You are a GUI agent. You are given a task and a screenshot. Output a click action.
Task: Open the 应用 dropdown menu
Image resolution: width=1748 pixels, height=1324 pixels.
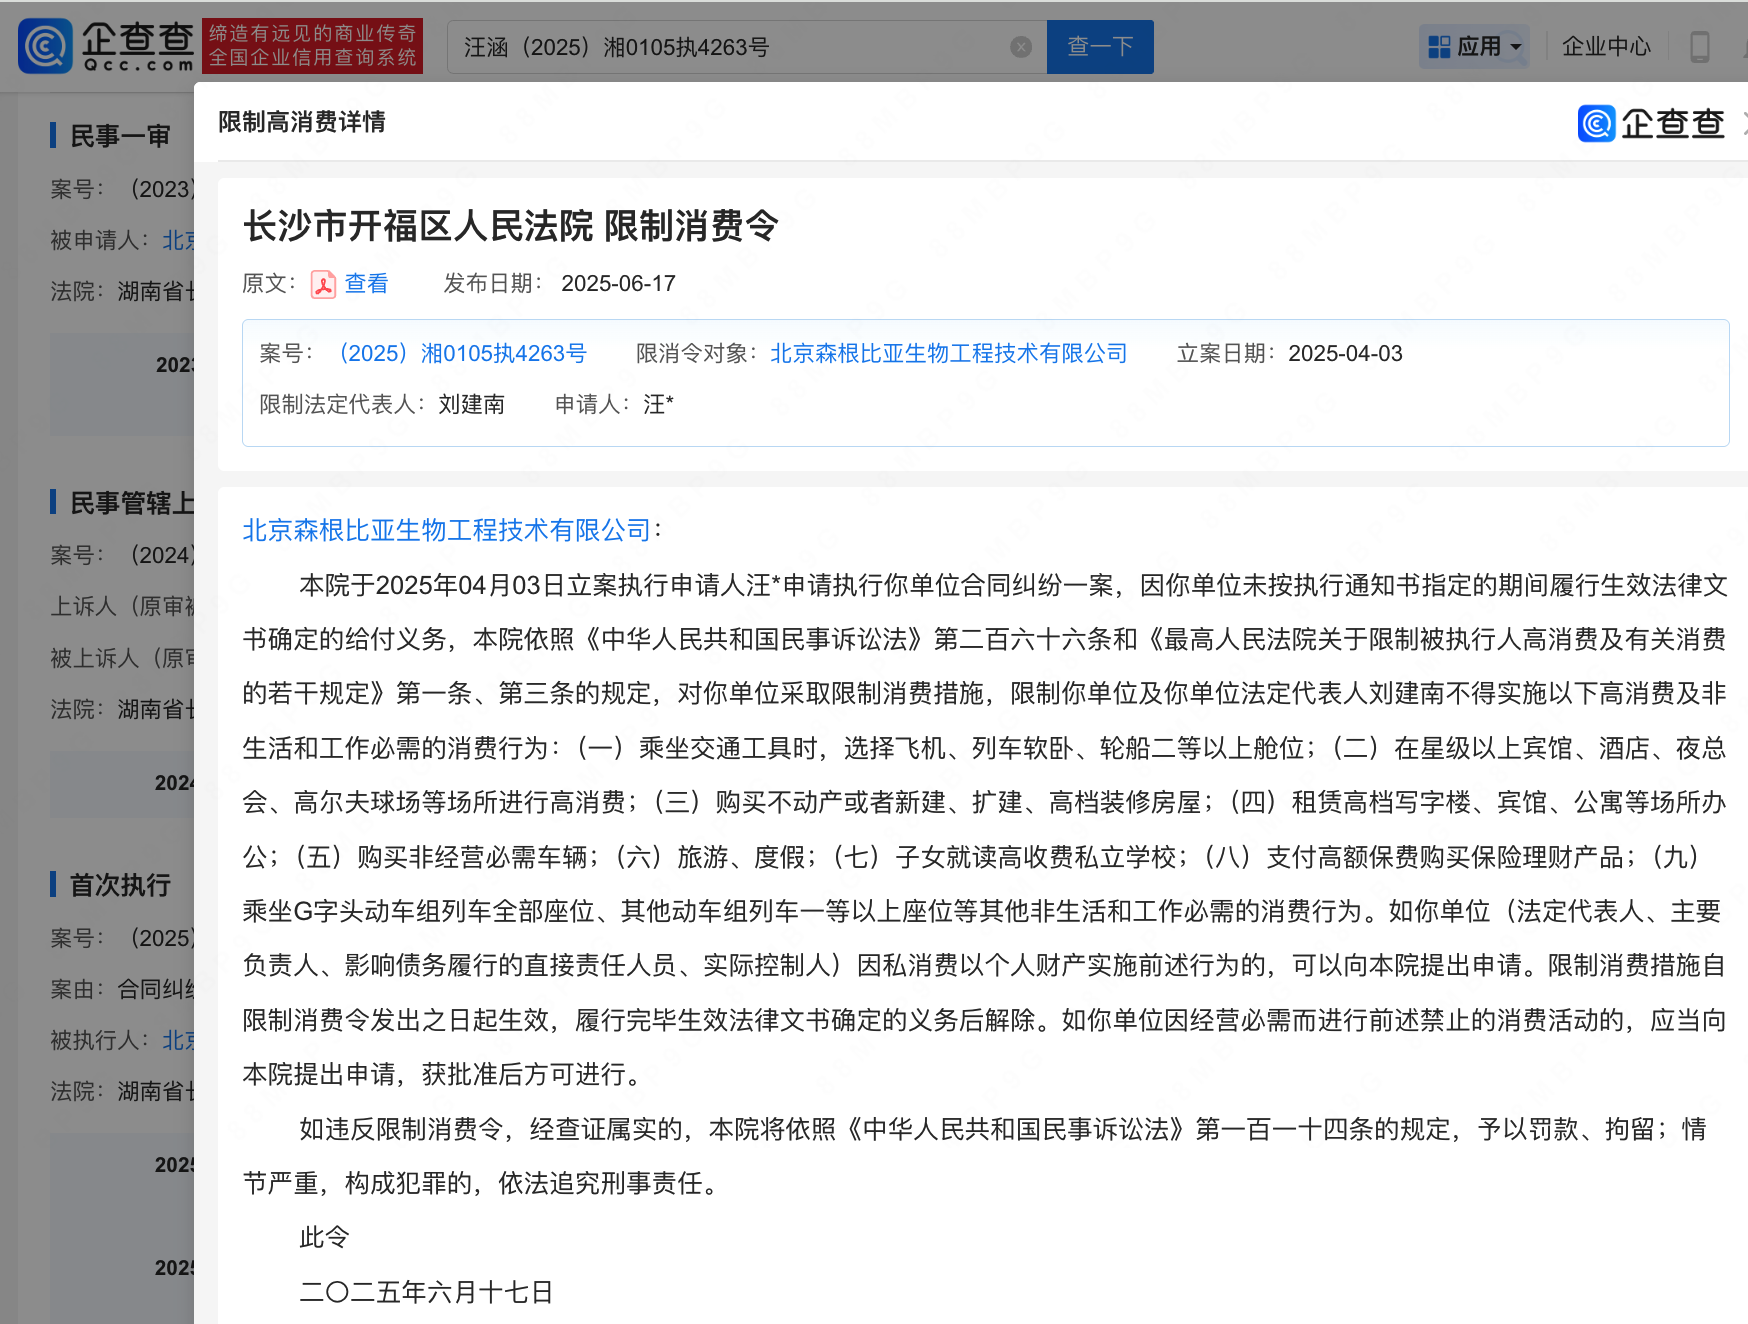(x=1475, y=46)
